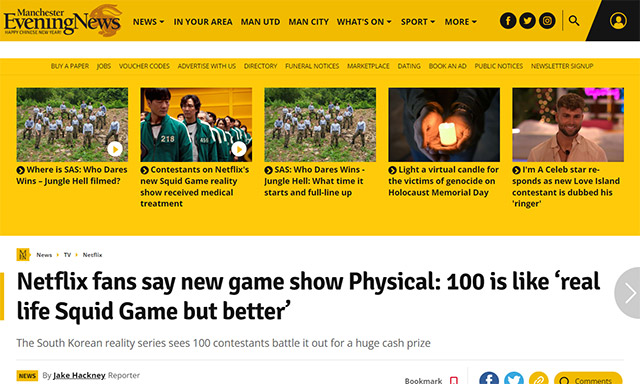Open BOOK AN AD link
The height and width of the screenshot is (384, 640).
pyautogui.click(x=447, y=66)
